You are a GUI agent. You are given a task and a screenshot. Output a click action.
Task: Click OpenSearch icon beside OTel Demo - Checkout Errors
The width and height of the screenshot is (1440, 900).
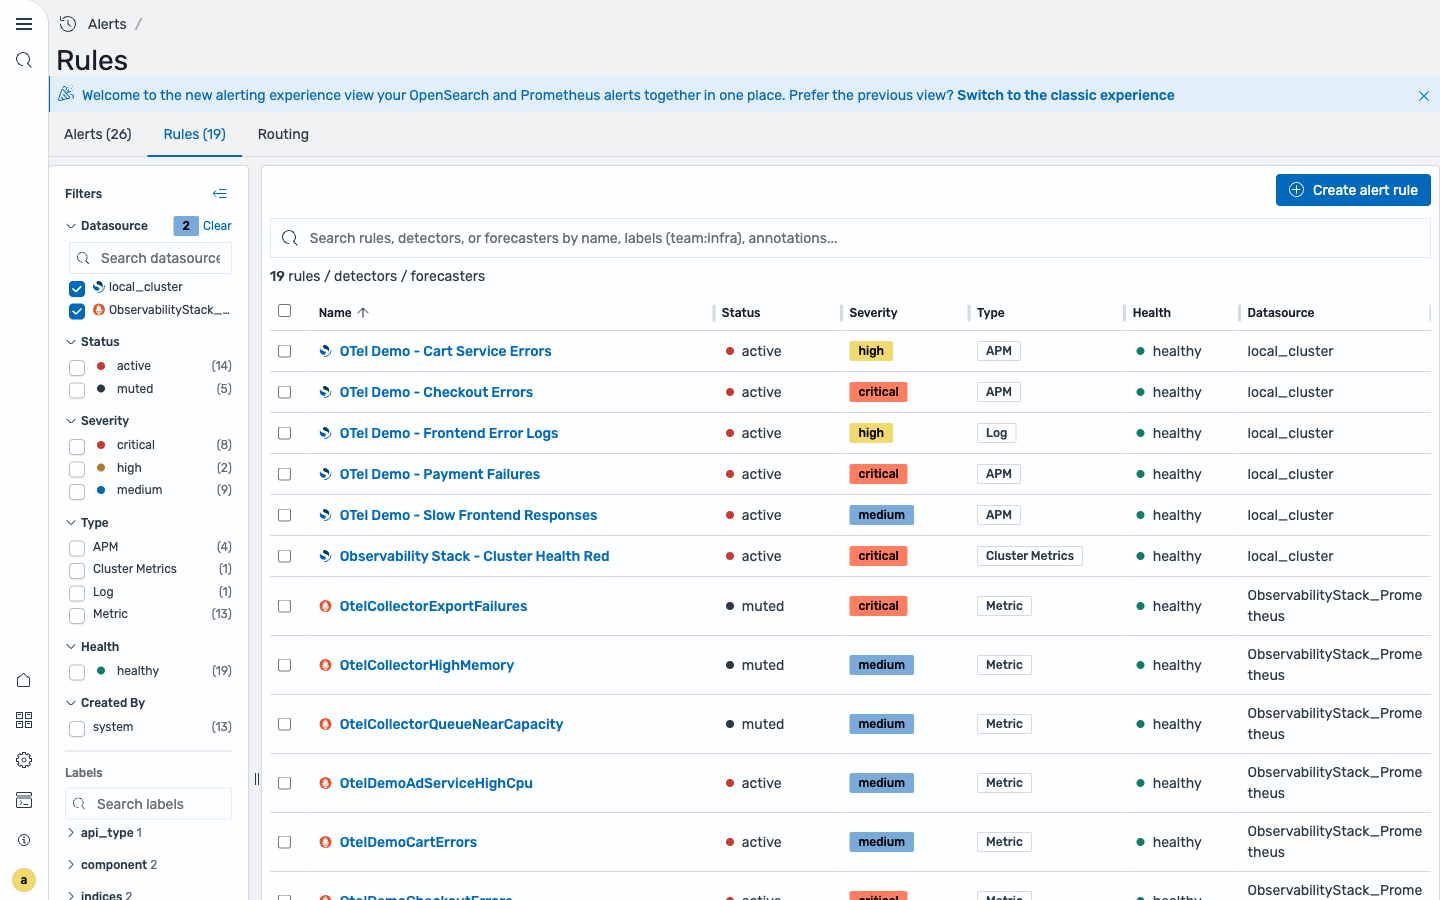click(x=325, y=392)
